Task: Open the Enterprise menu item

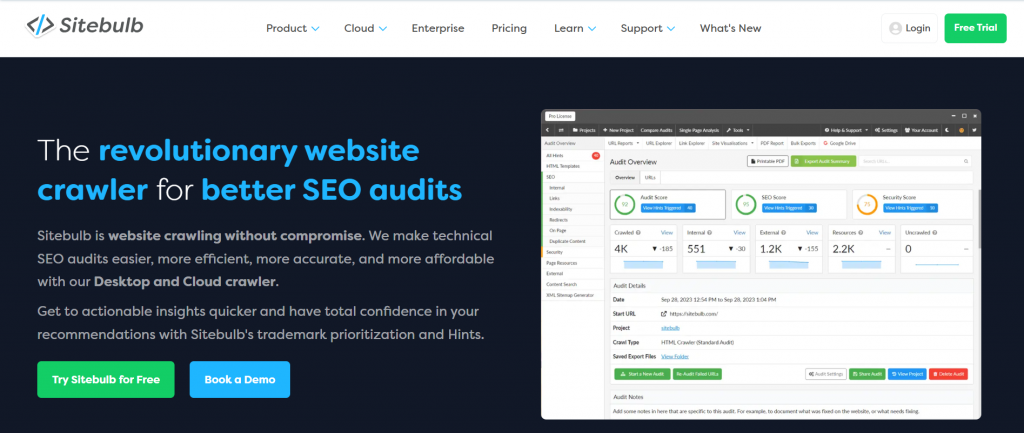Action: (x=438, y=28)
